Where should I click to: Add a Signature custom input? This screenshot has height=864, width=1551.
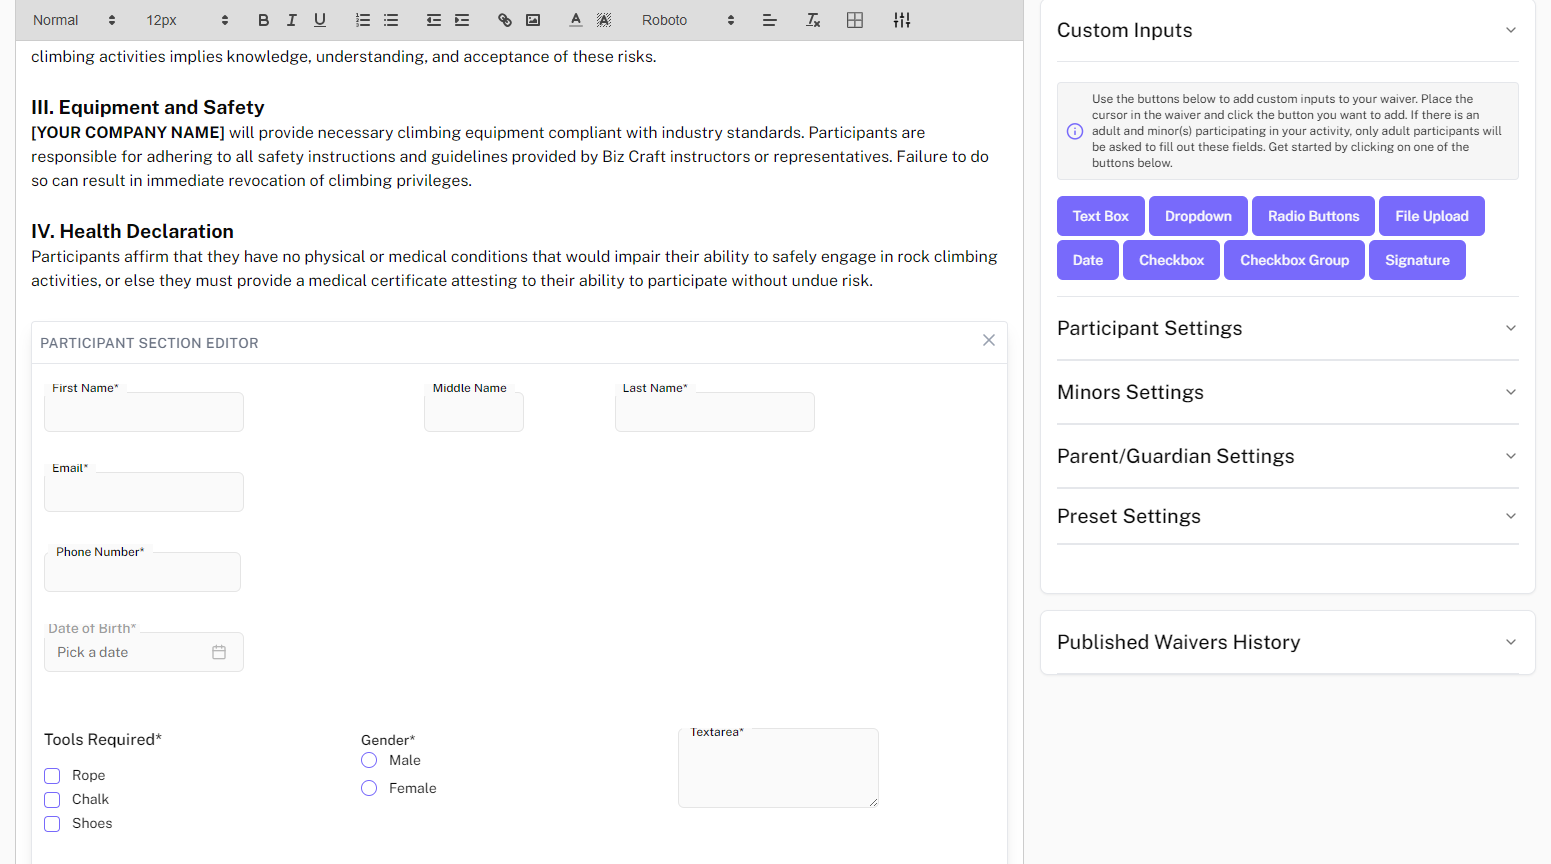pos(1416,260)
